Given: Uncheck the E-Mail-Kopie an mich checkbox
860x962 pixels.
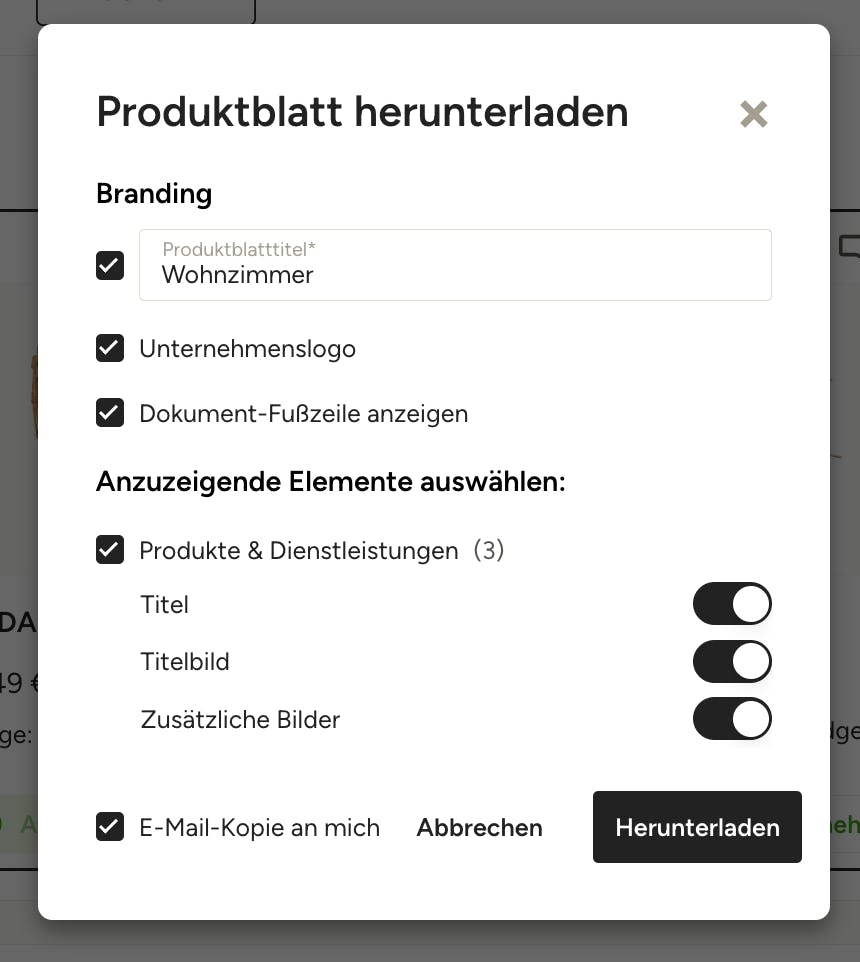Looking at the screenshot, I should (110, 827).
